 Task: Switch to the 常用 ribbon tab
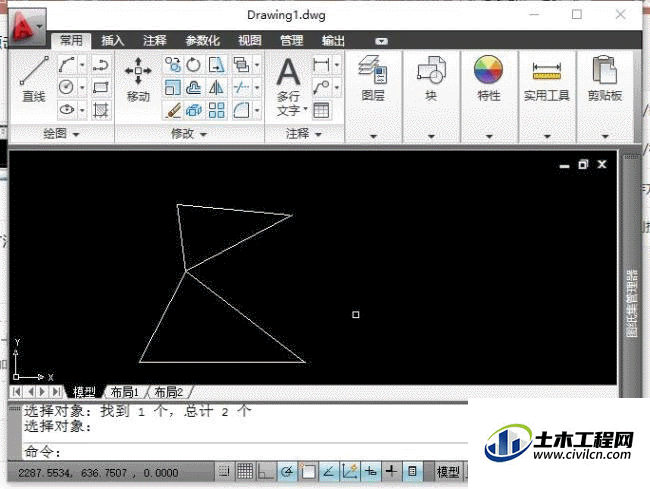(x=71, y=40)
